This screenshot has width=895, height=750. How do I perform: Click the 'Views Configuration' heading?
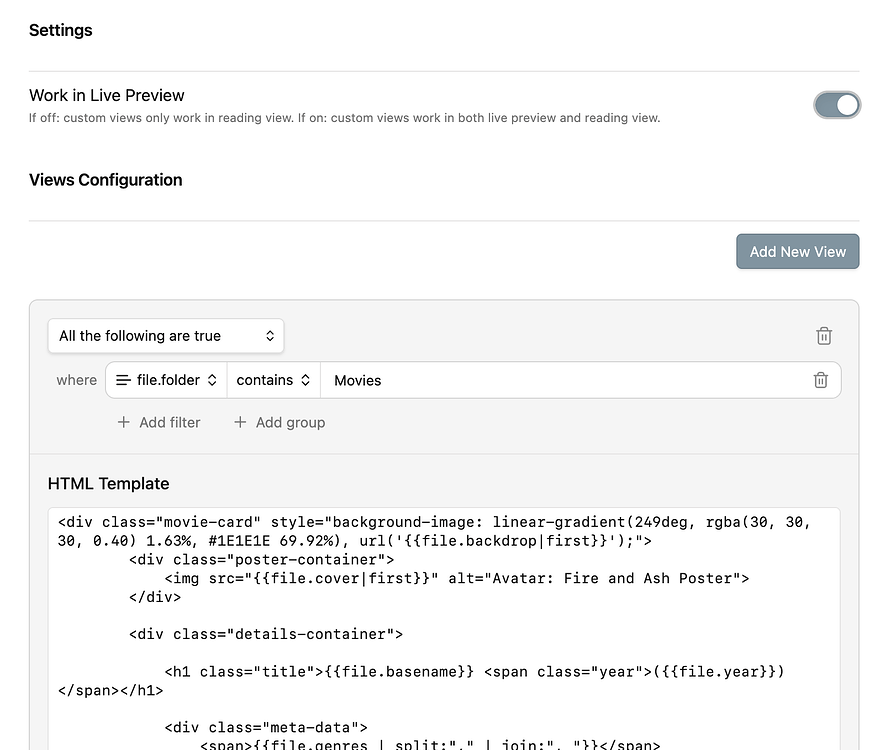coord(106,180)
